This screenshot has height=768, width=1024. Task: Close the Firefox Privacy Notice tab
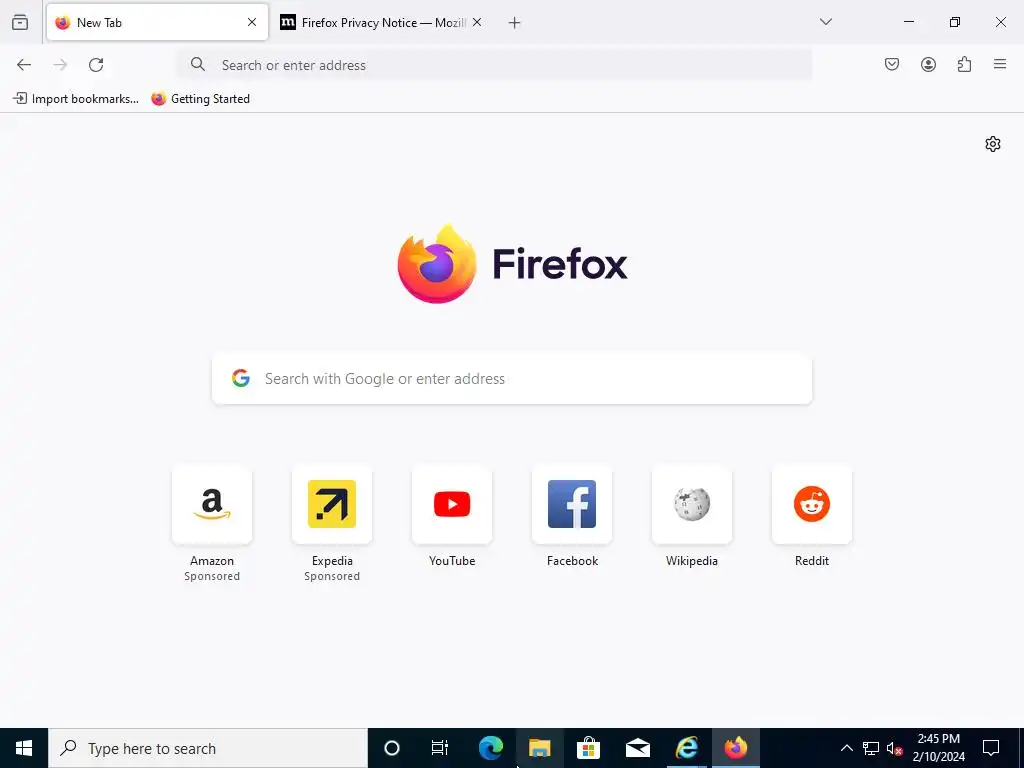coord(477,22)
